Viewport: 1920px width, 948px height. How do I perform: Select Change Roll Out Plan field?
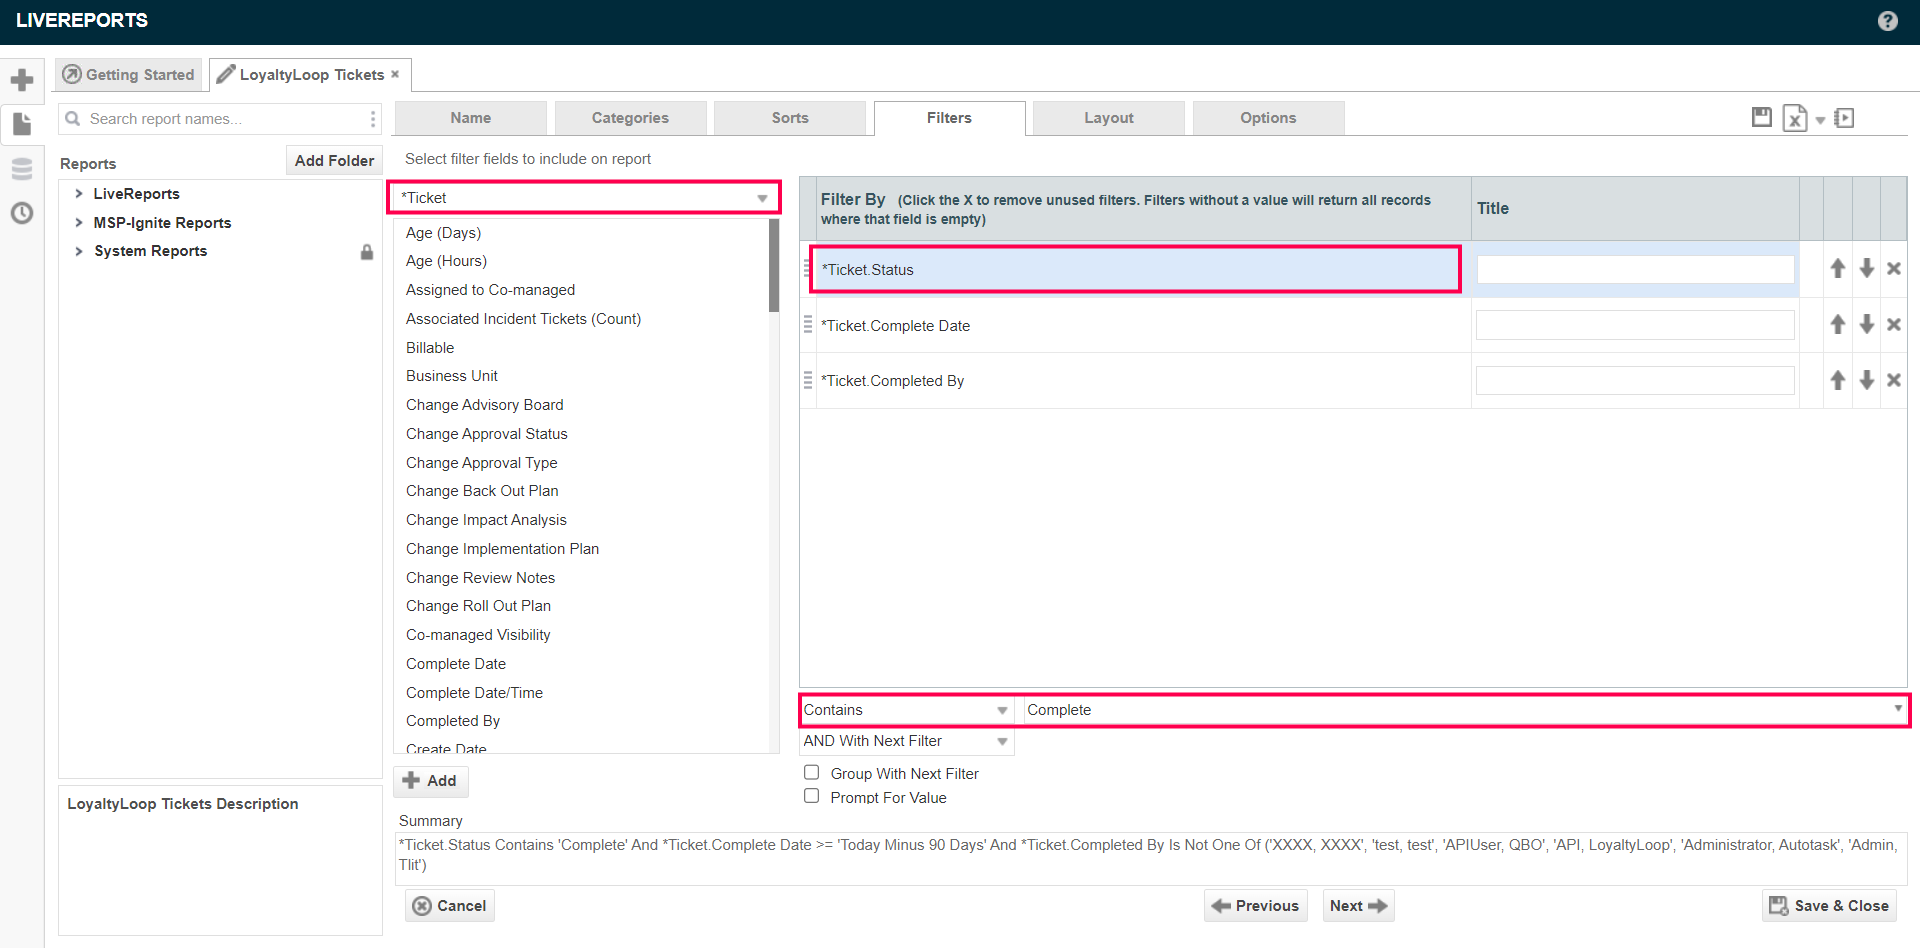479,606
